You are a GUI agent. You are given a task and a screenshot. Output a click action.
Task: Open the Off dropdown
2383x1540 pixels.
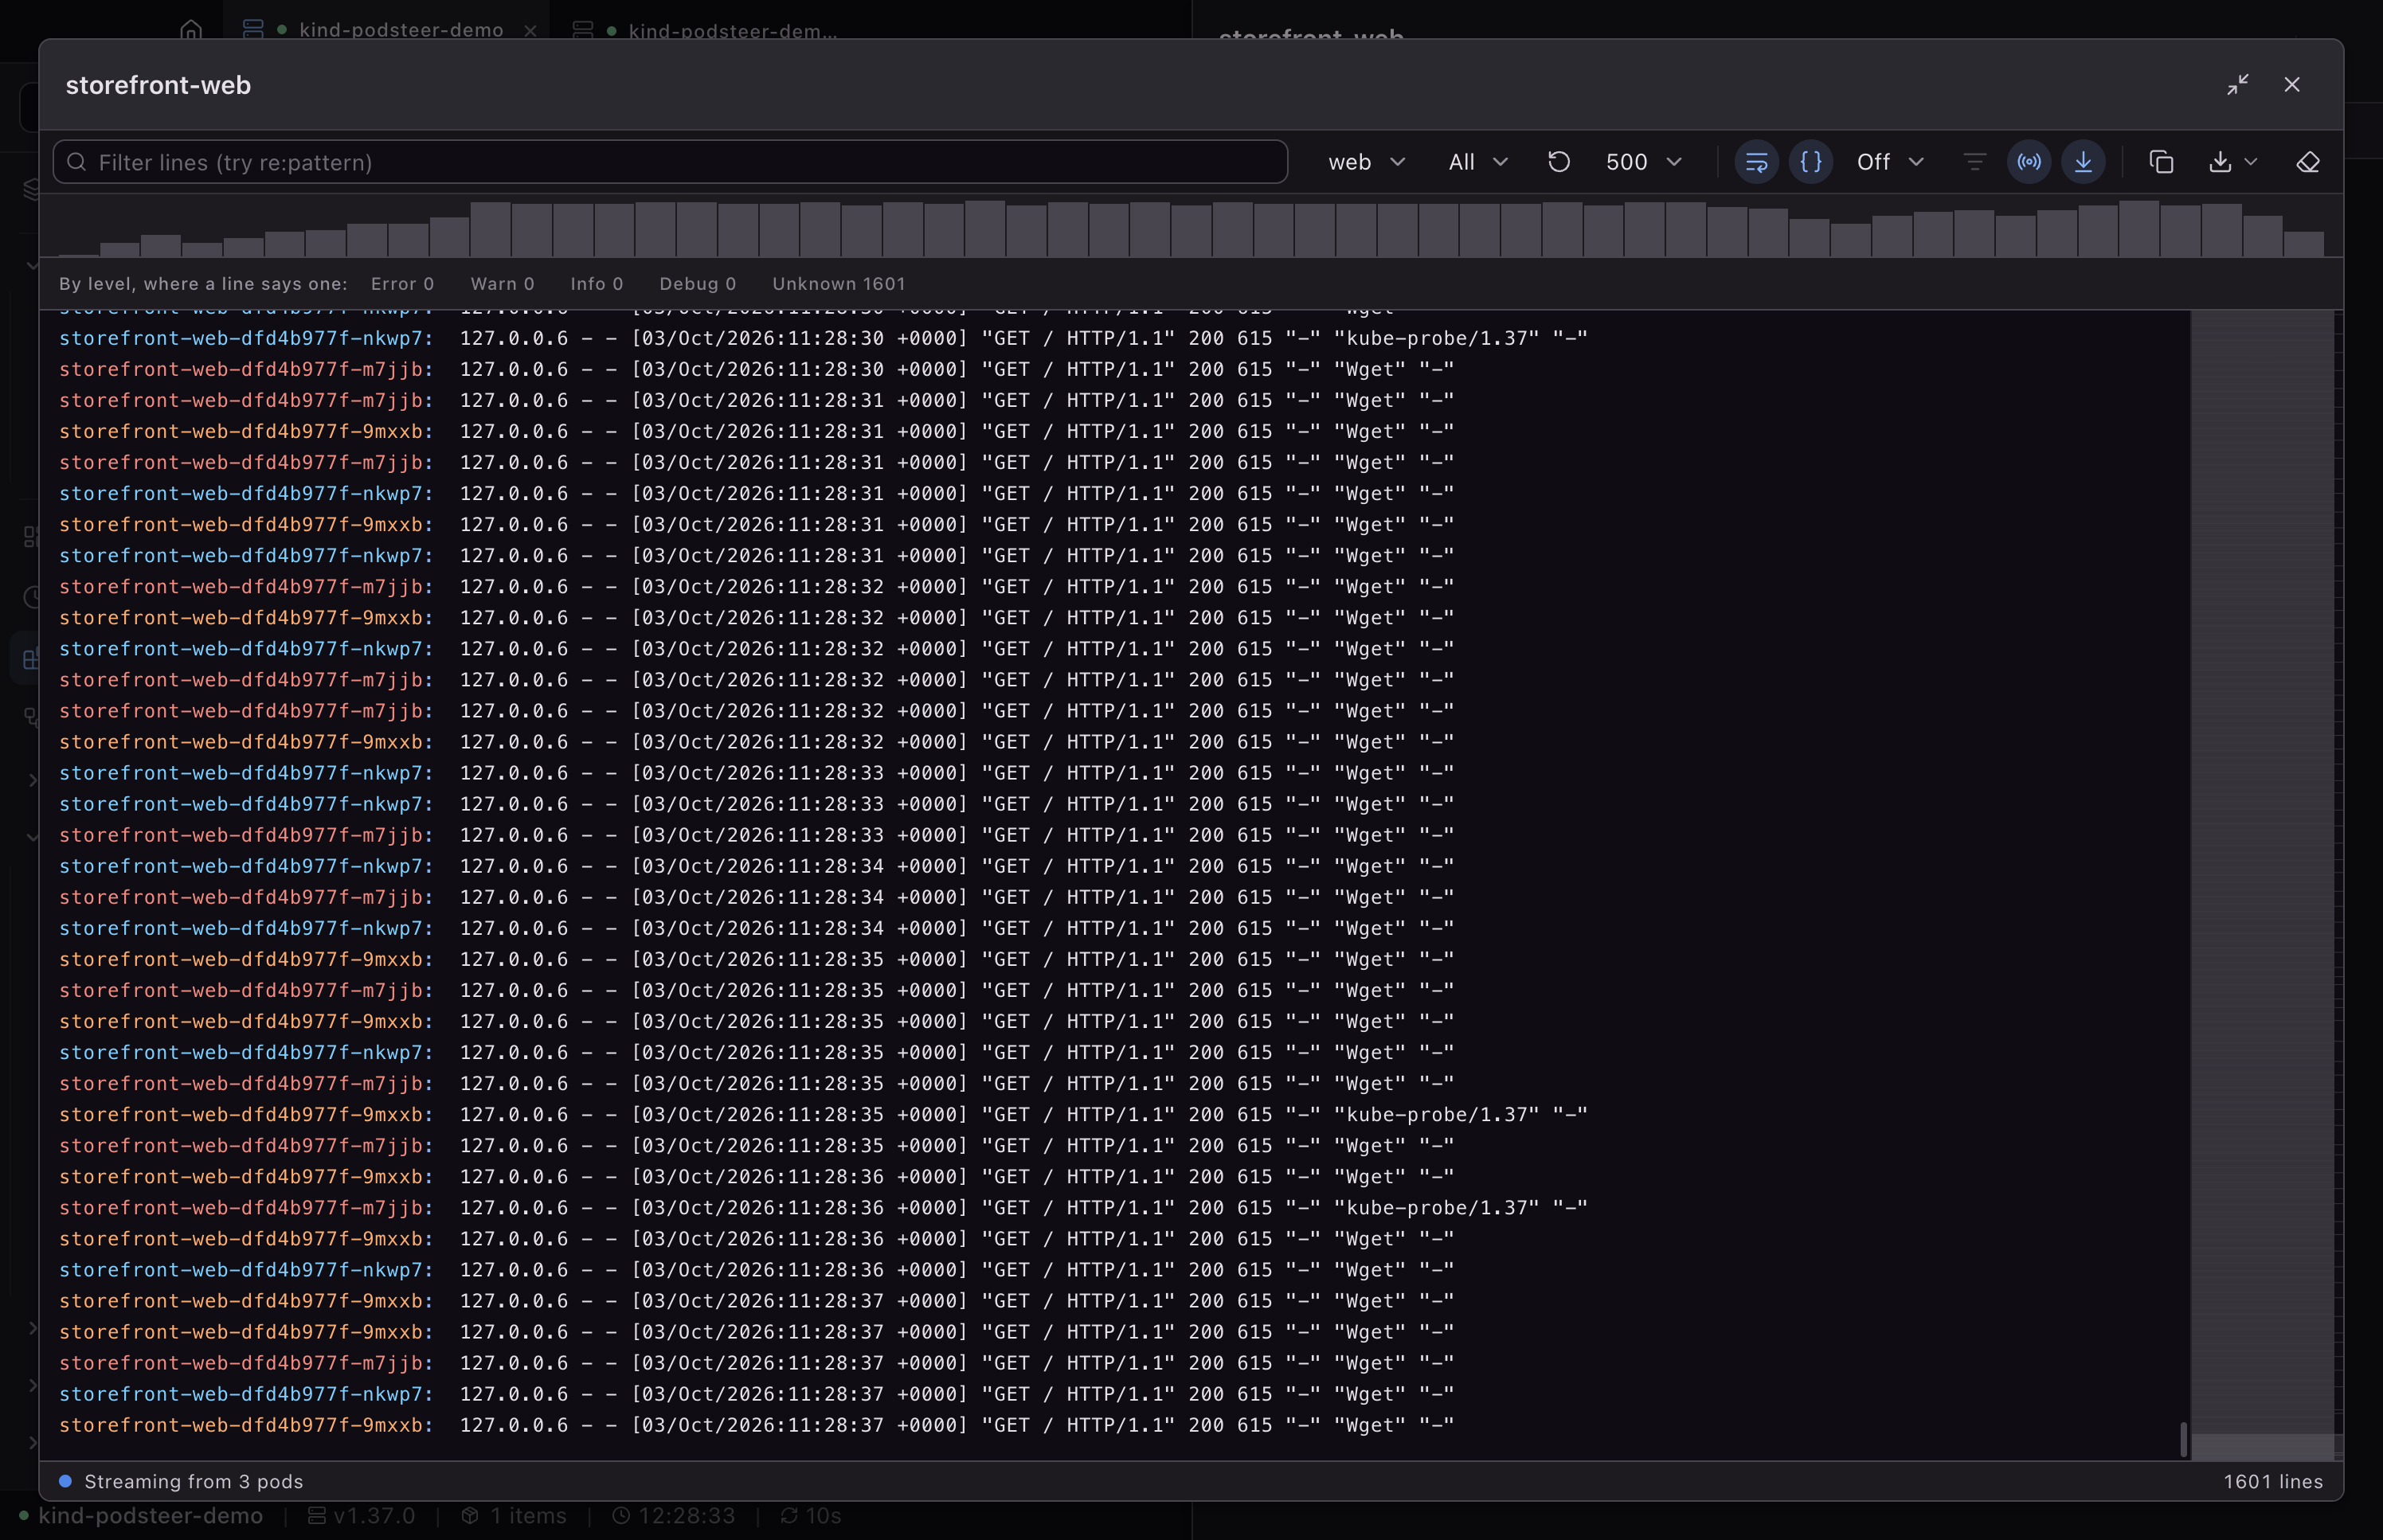coord(1890,162)
